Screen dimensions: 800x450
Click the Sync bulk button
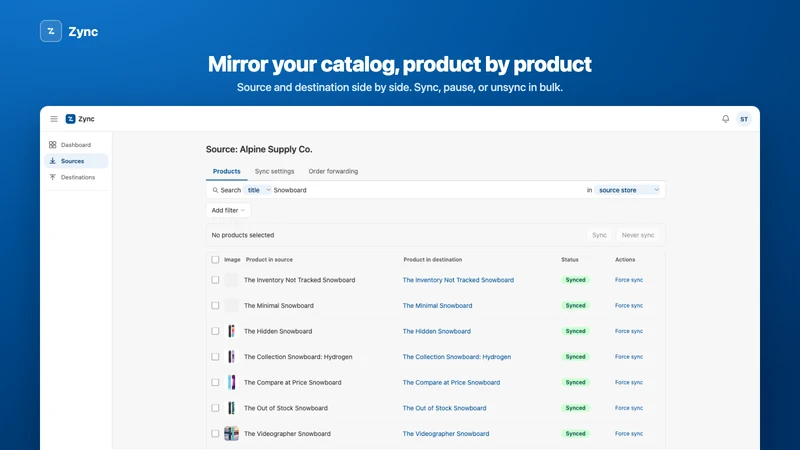(599, 235)
